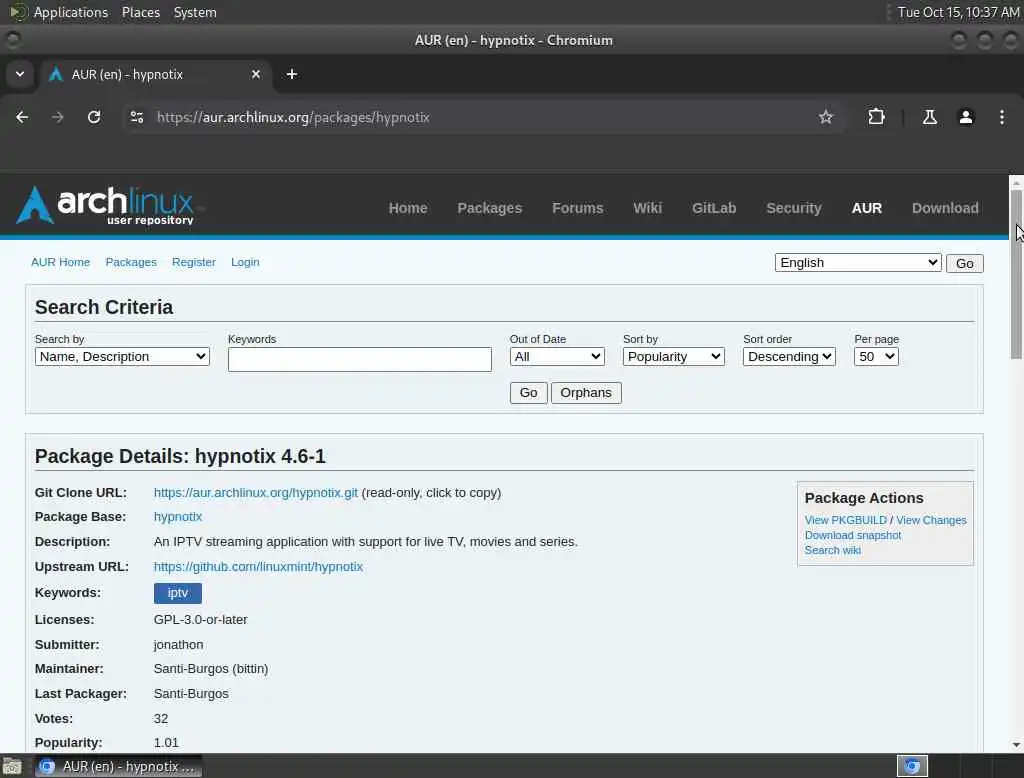
Task: Open a new tab with plus icon
Action: pyautogui.click(x=292, y=74)
